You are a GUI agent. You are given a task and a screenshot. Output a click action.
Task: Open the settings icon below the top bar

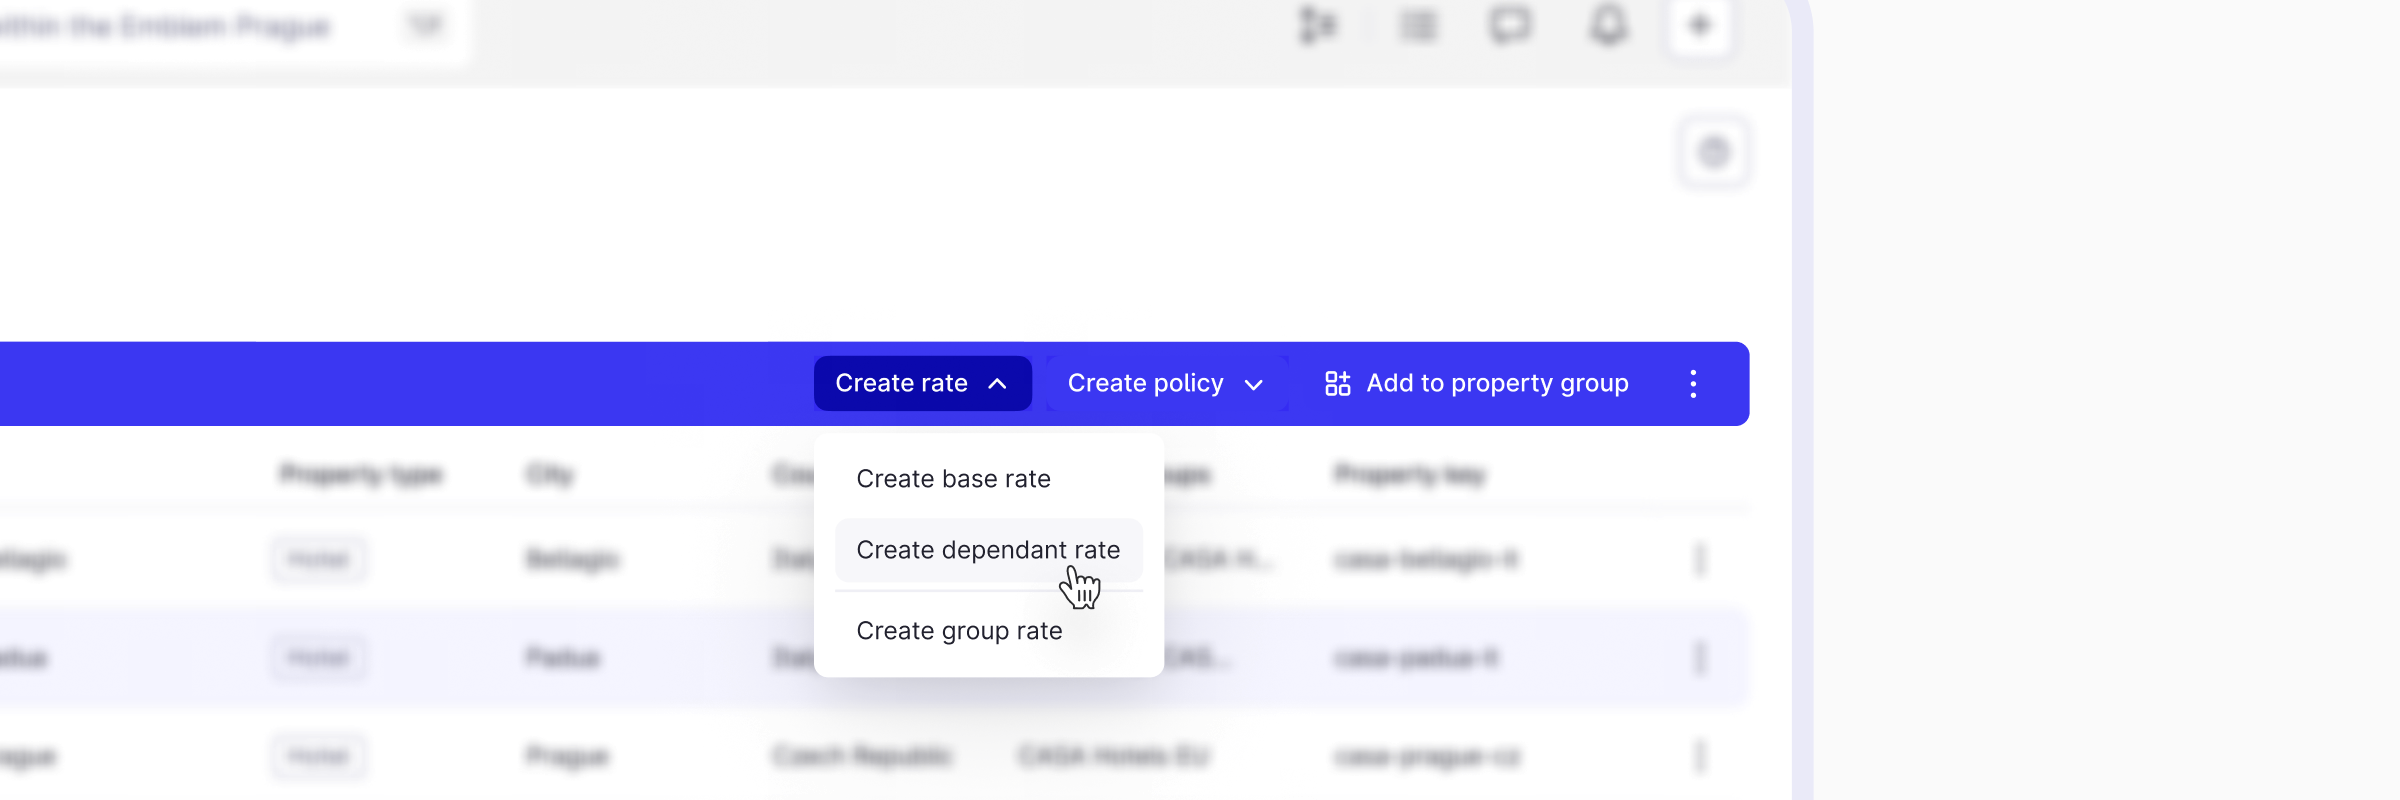[1714, 151]
